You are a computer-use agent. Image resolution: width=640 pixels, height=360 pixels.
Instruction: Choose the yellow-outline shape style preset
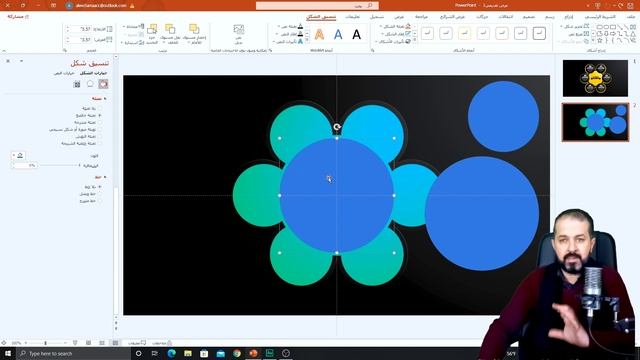464,33
